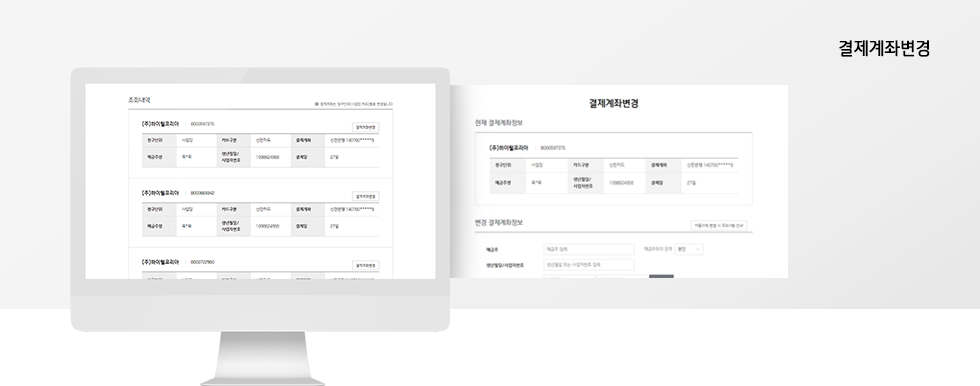Click 현재 결제계좌정보 section heading
This screenshot has height=386, width=980.
click(x=499, y=123)
